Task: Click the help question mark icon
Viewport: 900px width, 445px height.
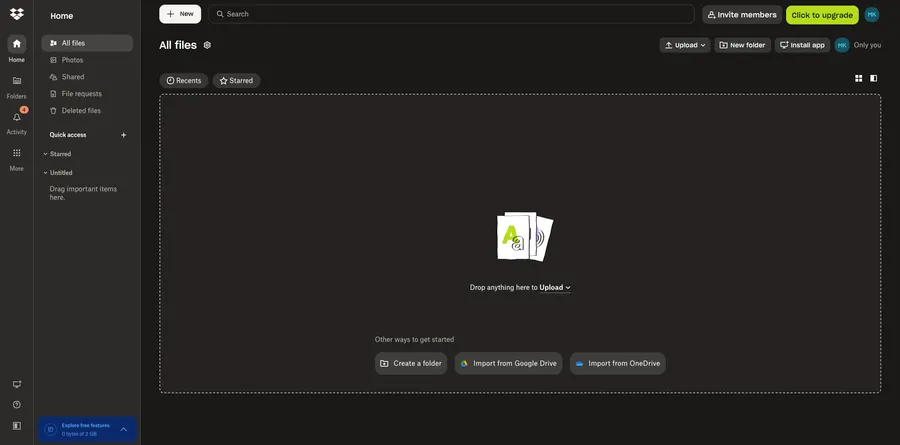Action: tap(16, 404)
